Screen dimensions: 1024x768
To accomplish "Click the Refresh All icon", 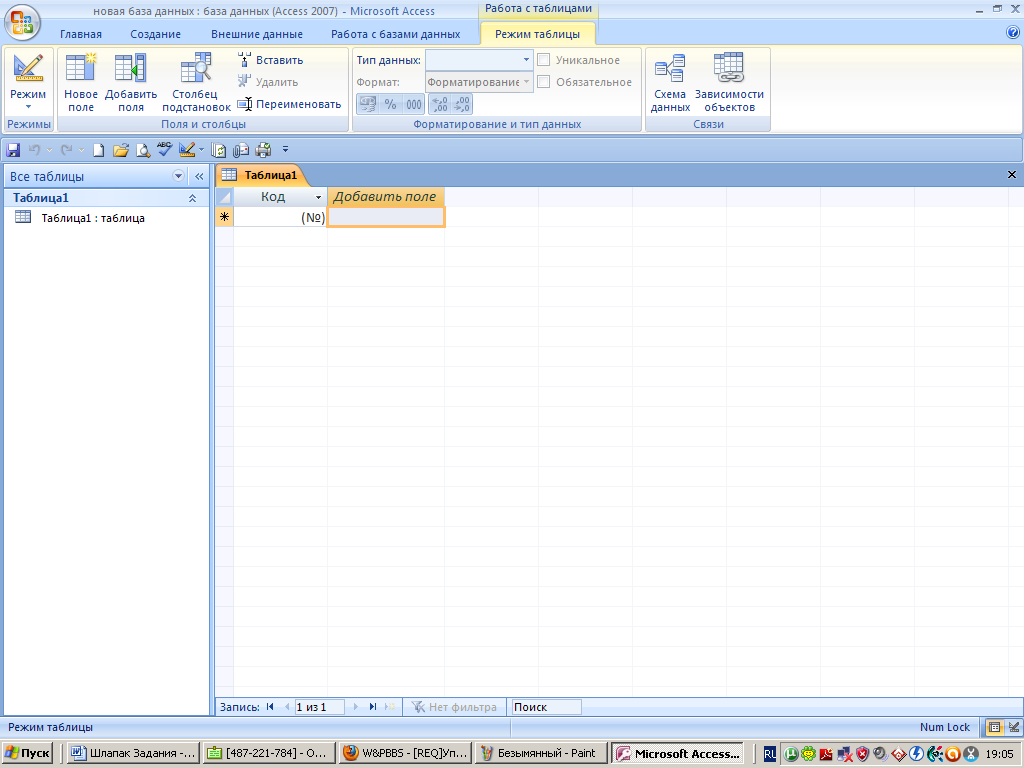I will (219, 150).
